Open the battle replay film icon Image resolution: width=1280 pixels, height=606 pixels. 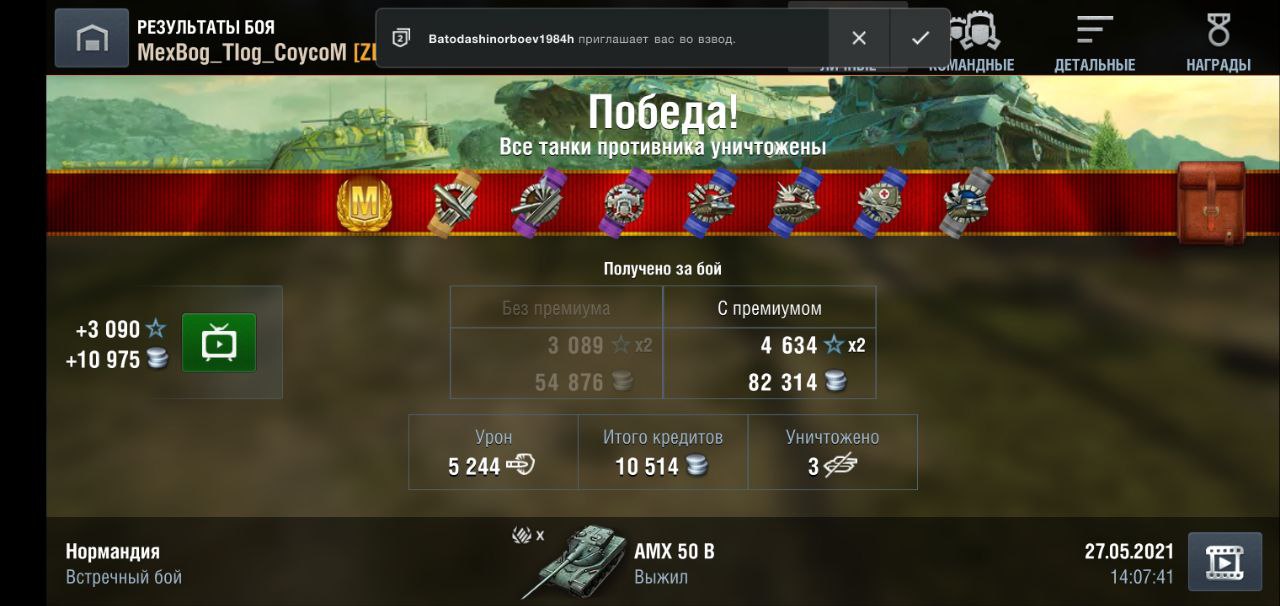pos(1223,562)
